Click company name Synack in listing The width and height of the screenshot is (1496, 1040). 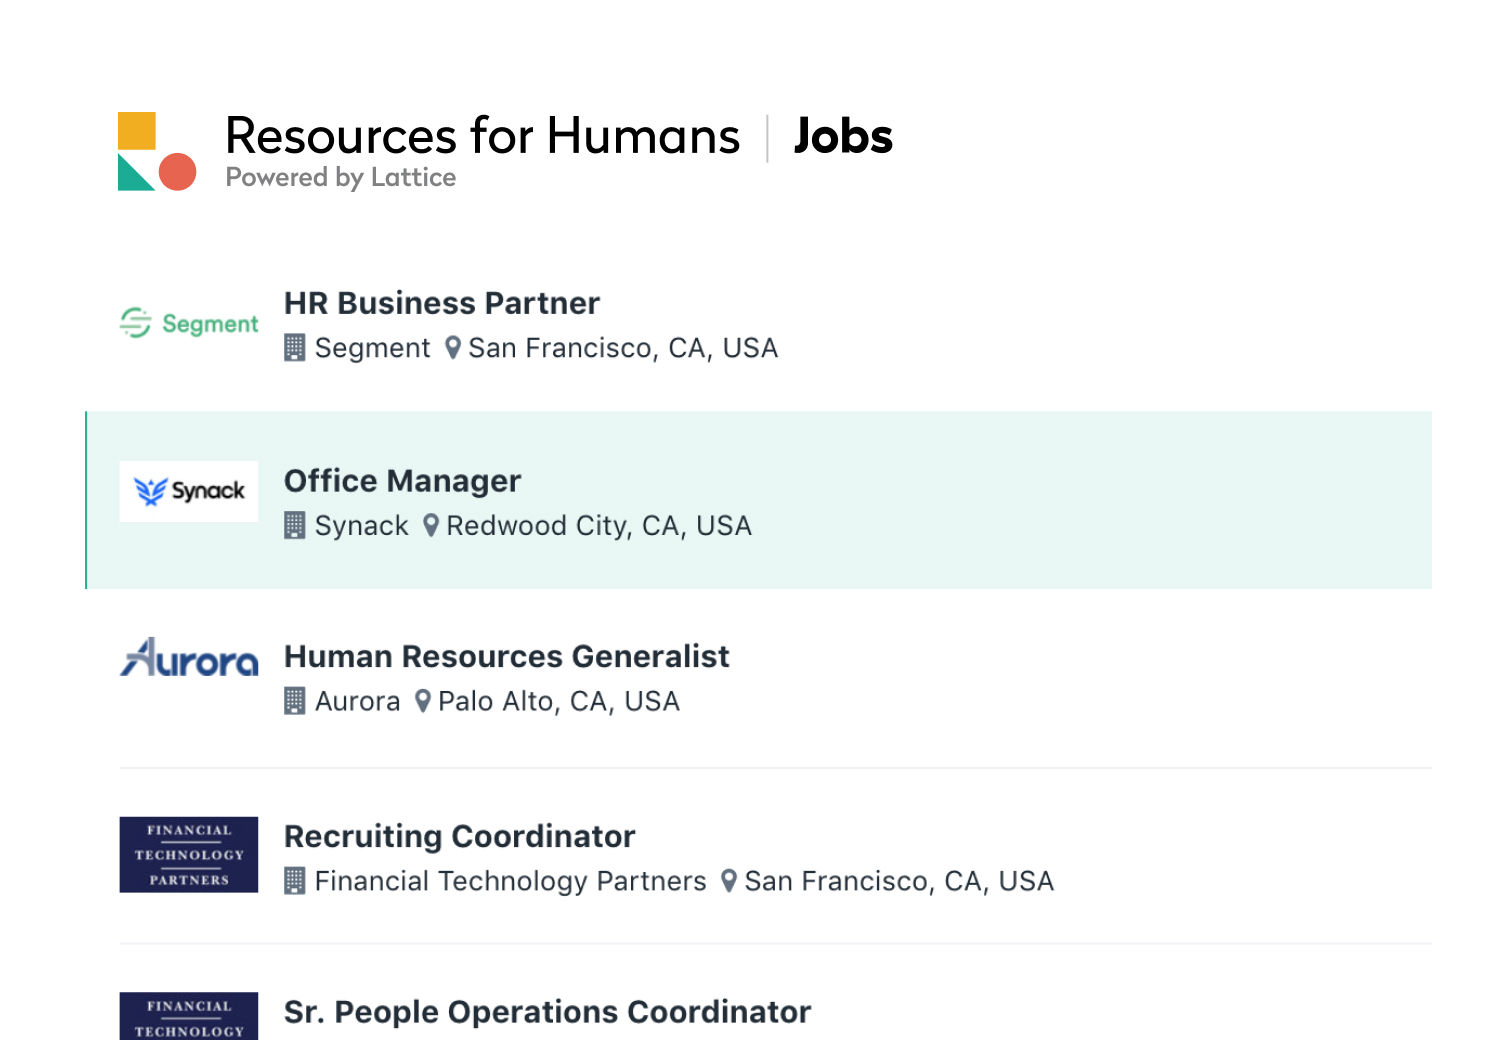pyautogui.click(x=361, y=526)
